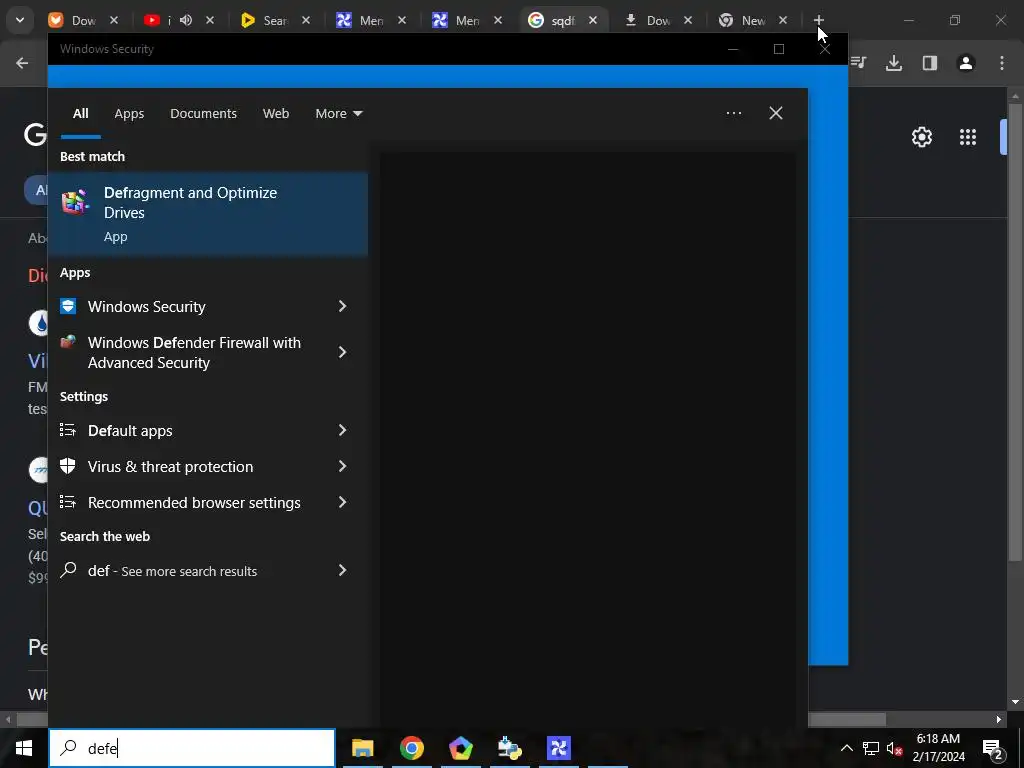Switch to the Web search tab

click(x=276, y=114)
